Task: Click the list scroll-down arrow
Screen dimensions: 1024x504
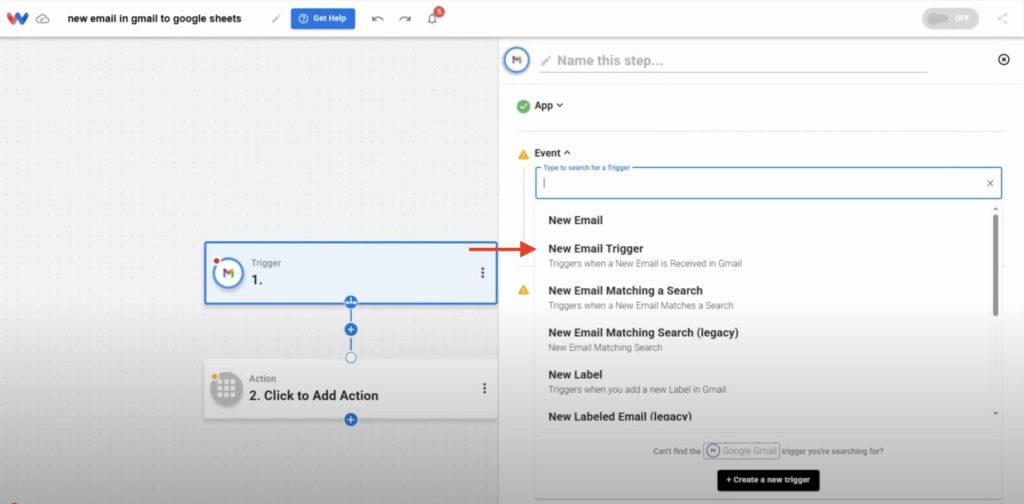Action: tap(995, 413)
